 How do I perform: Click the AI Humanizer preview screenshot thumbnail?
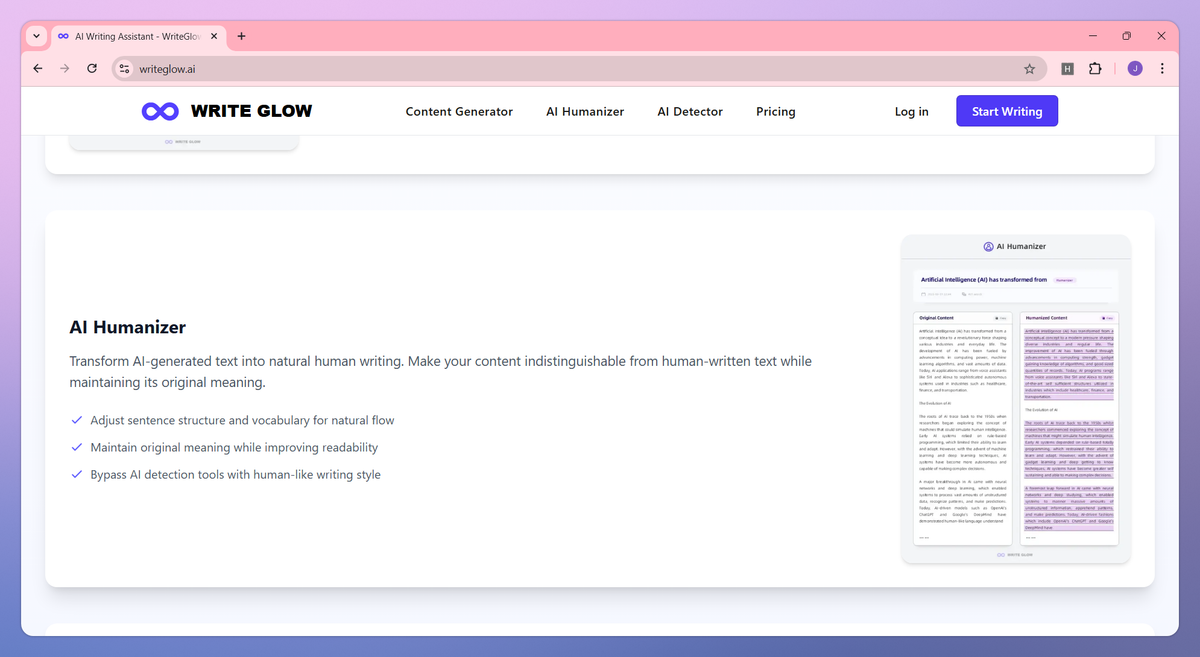1016,399
